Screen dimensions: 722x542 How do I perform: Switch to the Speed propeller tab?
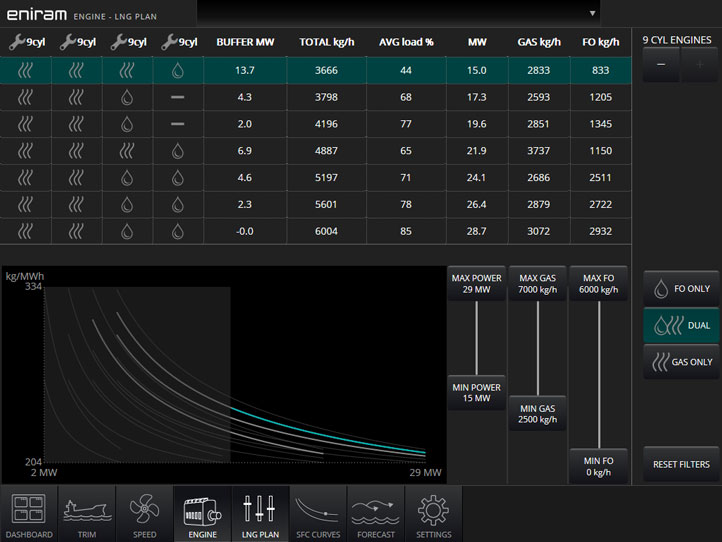[x=145, y=513]
